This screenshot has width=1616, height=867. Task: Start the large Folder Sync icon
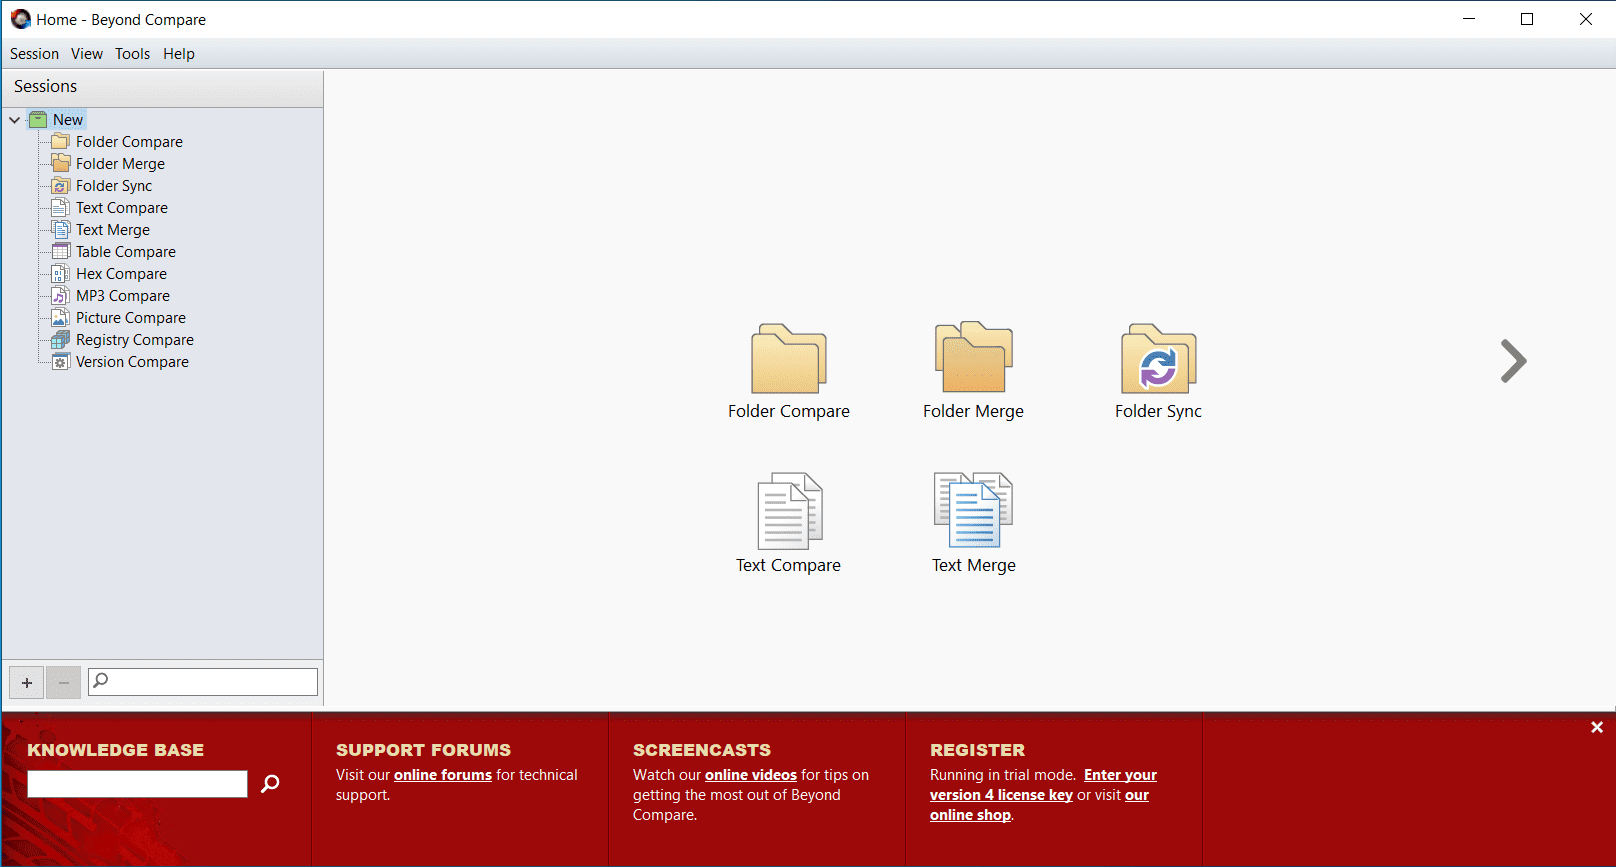pos(1159,358)
